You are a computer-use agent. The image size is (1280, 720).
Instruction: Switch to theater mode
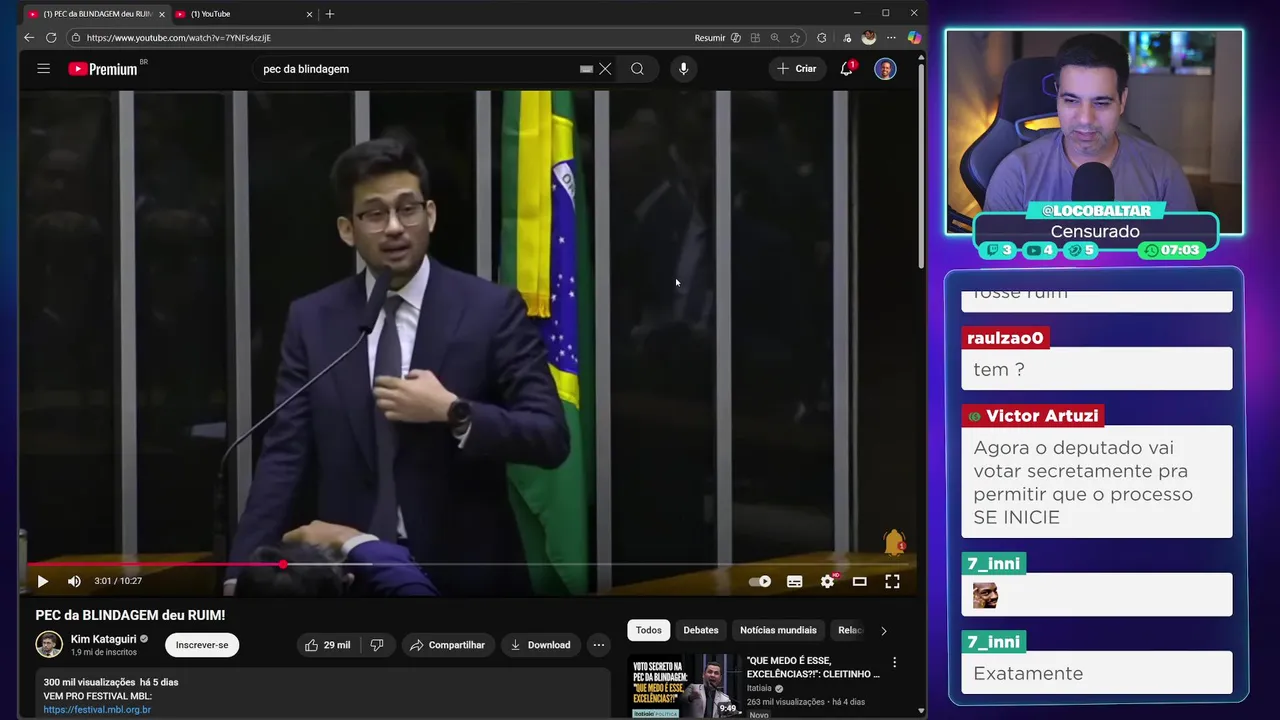tap(859, 581)
